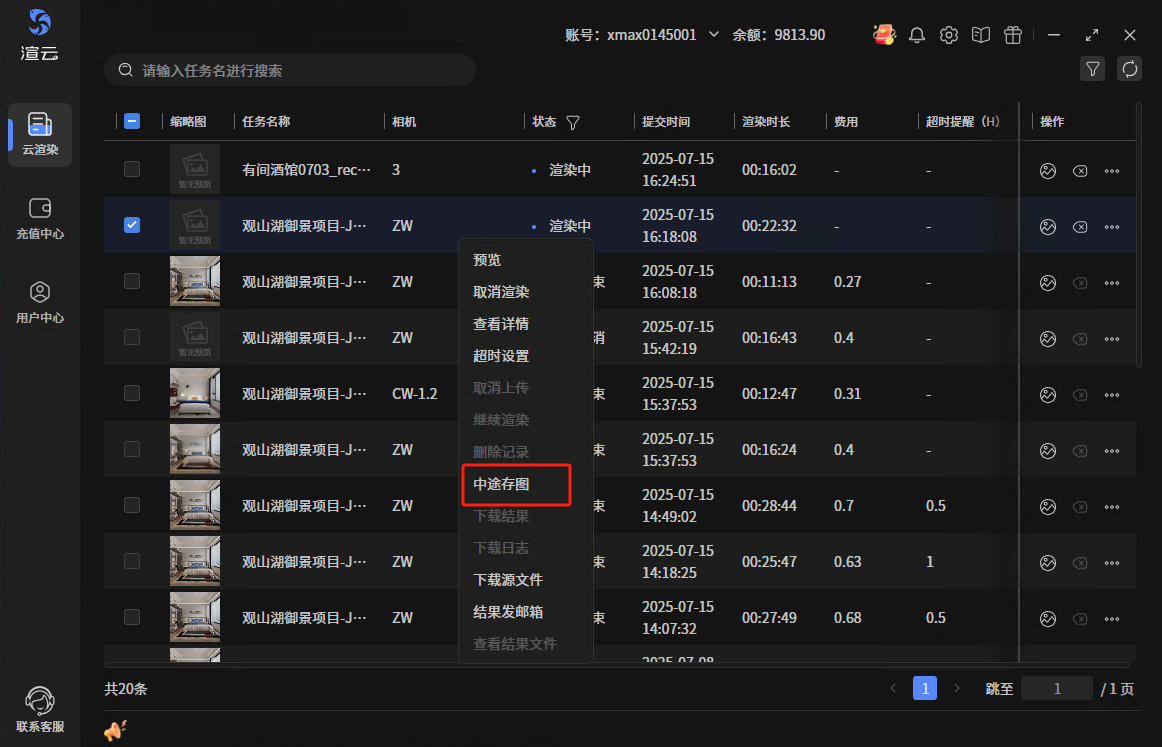Open 用户中心 from the sidebar

click(40, 302)
